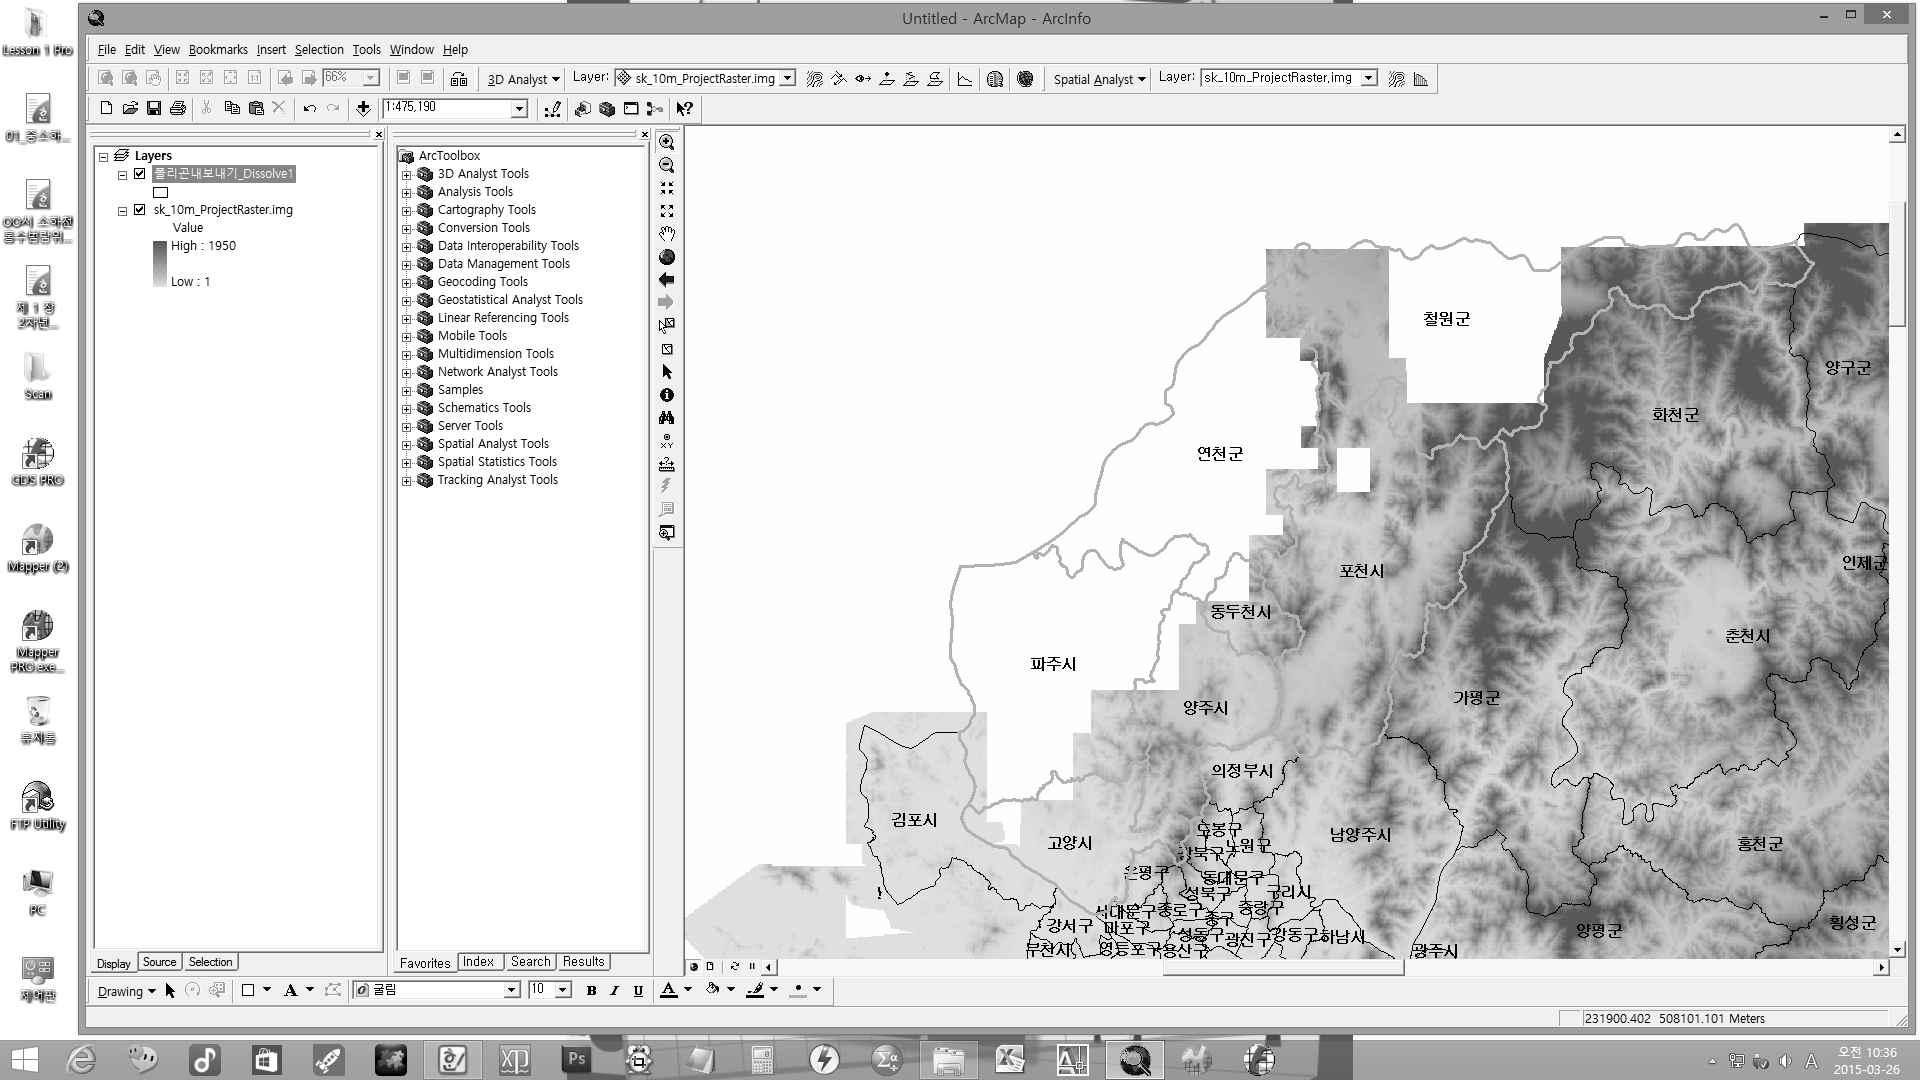Open the Find binoculars tool
The height and width of the screenshot is (1080, 1920).
667,418
